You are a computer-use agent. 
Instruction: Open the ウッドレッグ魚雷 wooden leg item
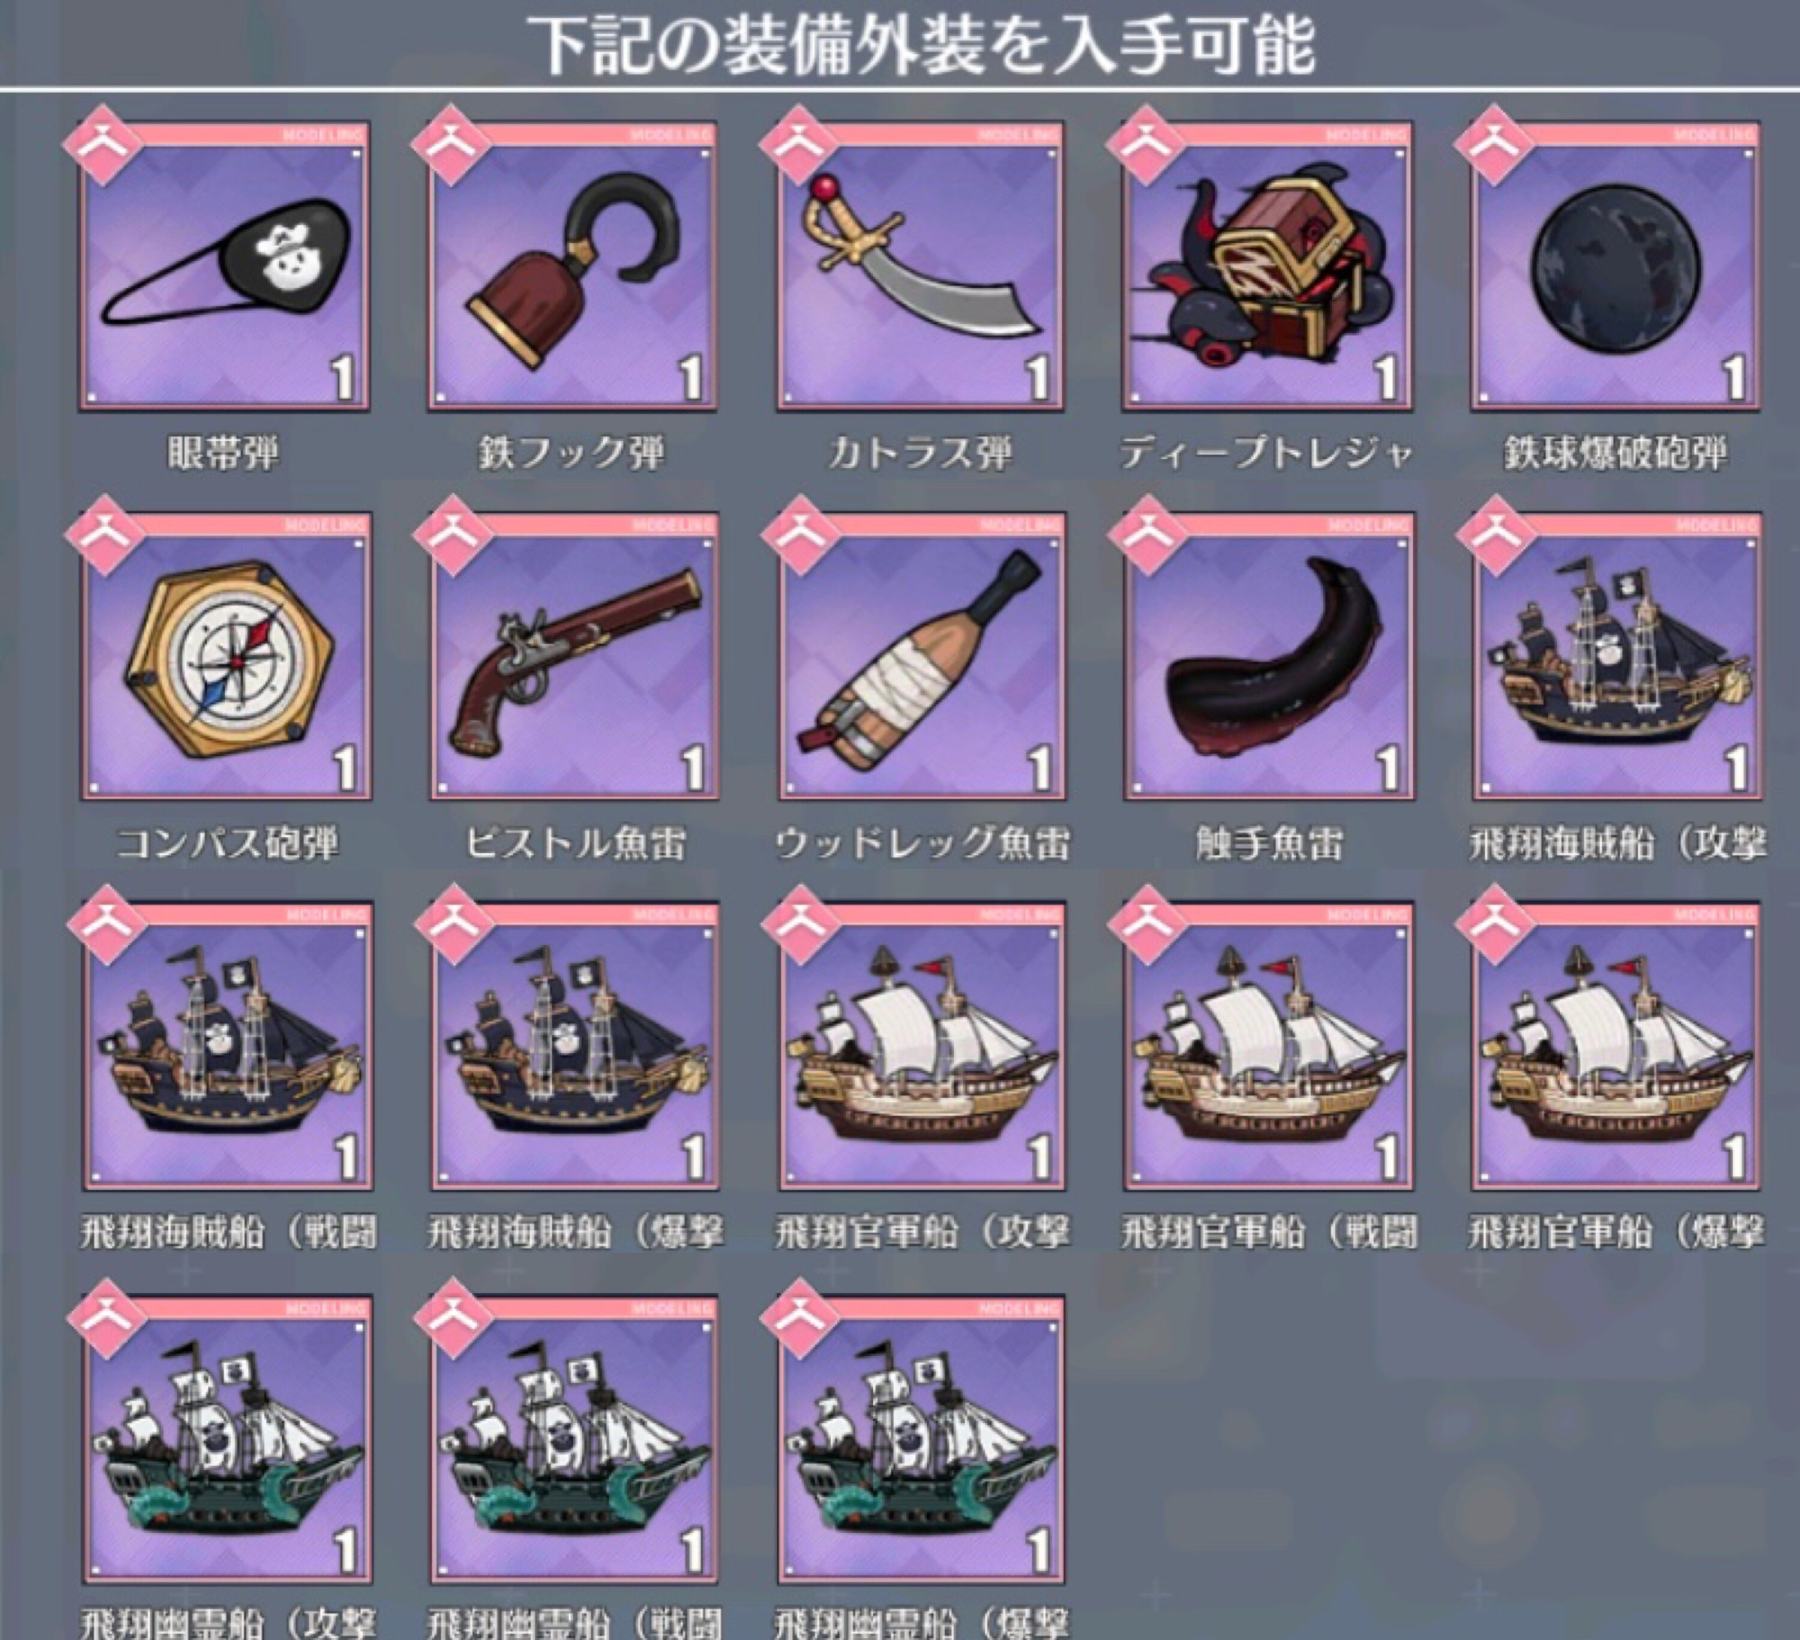921,657
